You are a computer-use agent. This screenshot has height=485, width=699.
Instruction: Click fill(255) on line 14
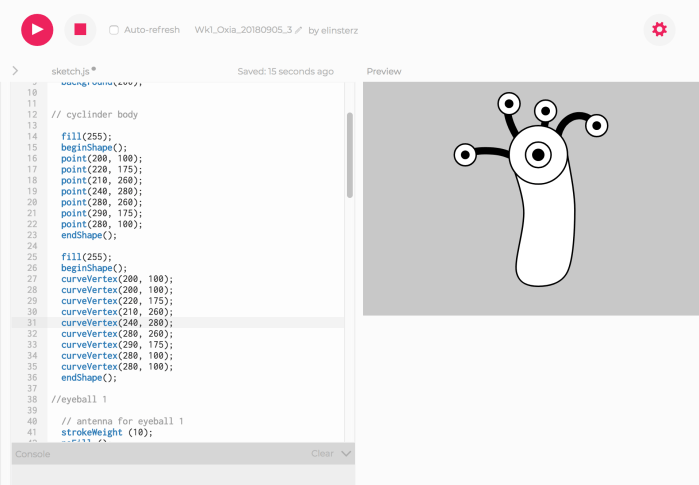(86, 136)
